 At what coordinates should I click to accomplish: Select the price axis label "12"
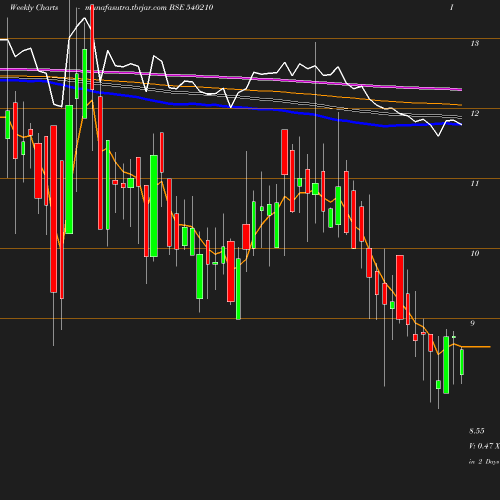[475, 113]
